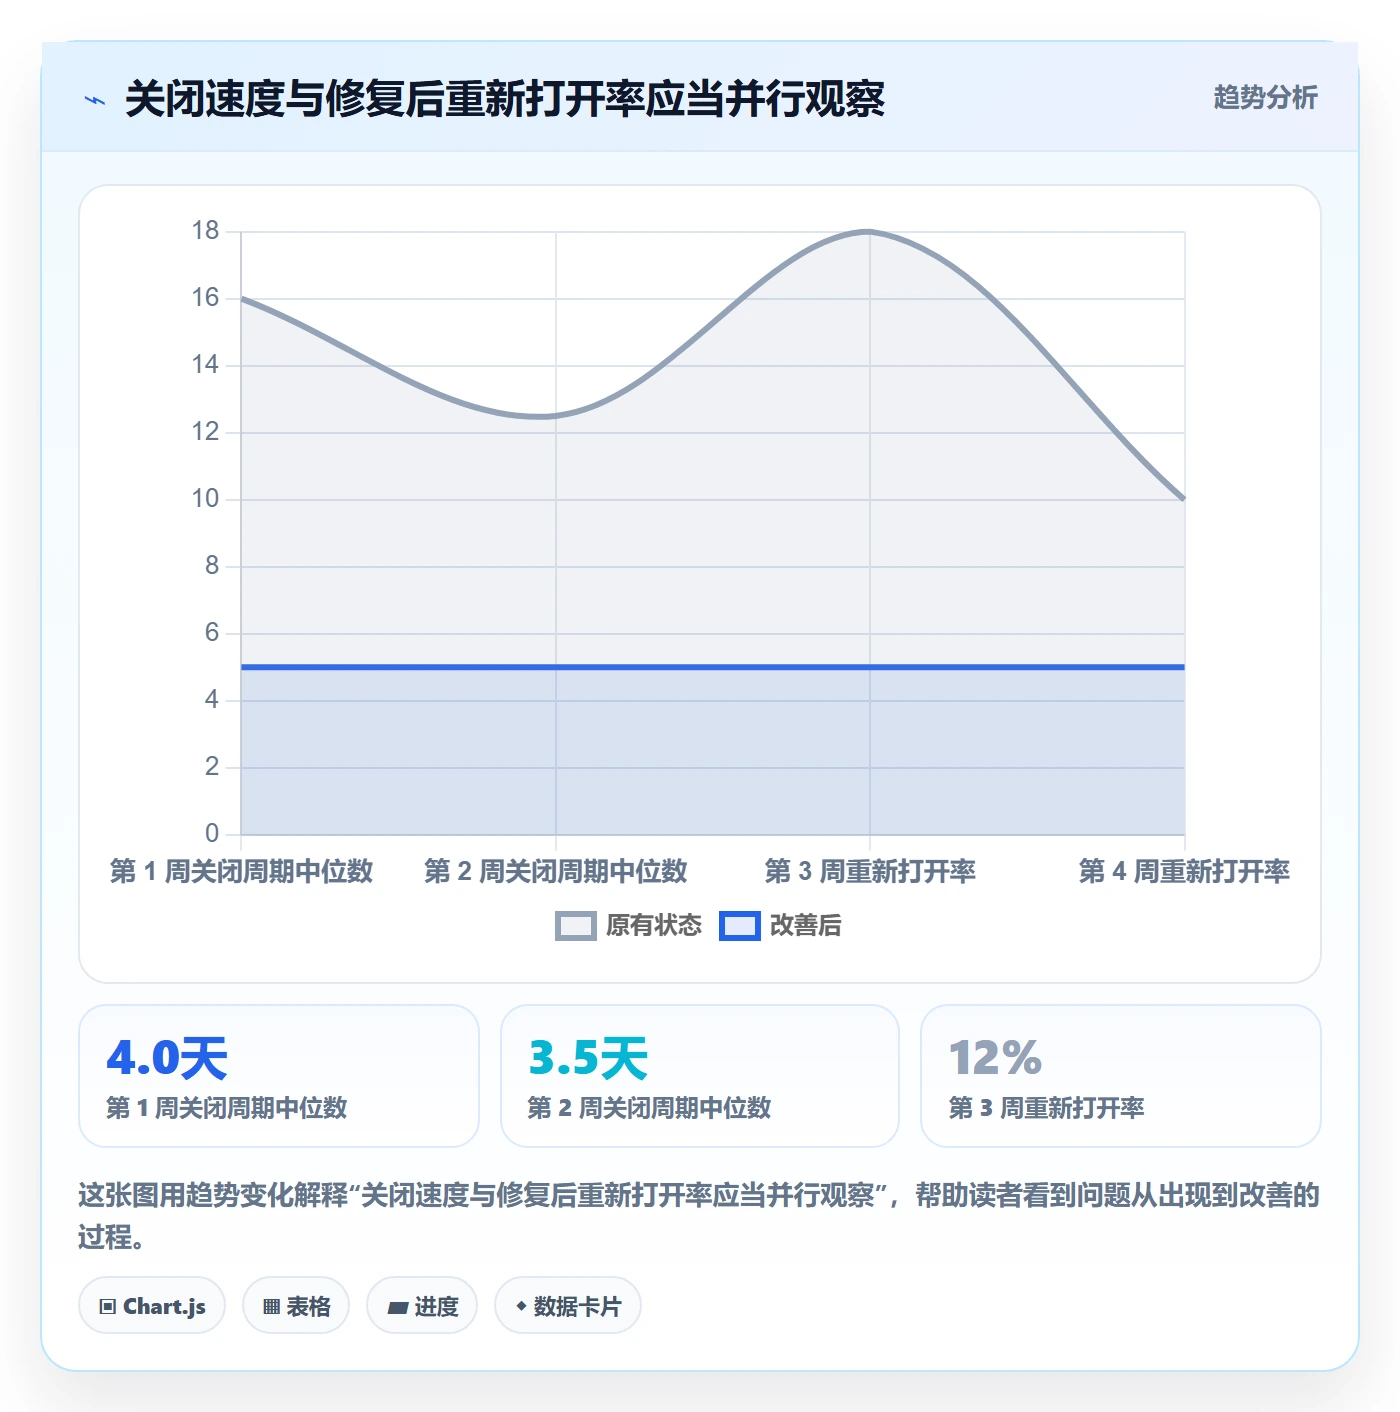The height and width of the screenshot is (1412, 1400).
Task: Toggle the 原有状态 legend swatch
Action: [x=576, y=926]
